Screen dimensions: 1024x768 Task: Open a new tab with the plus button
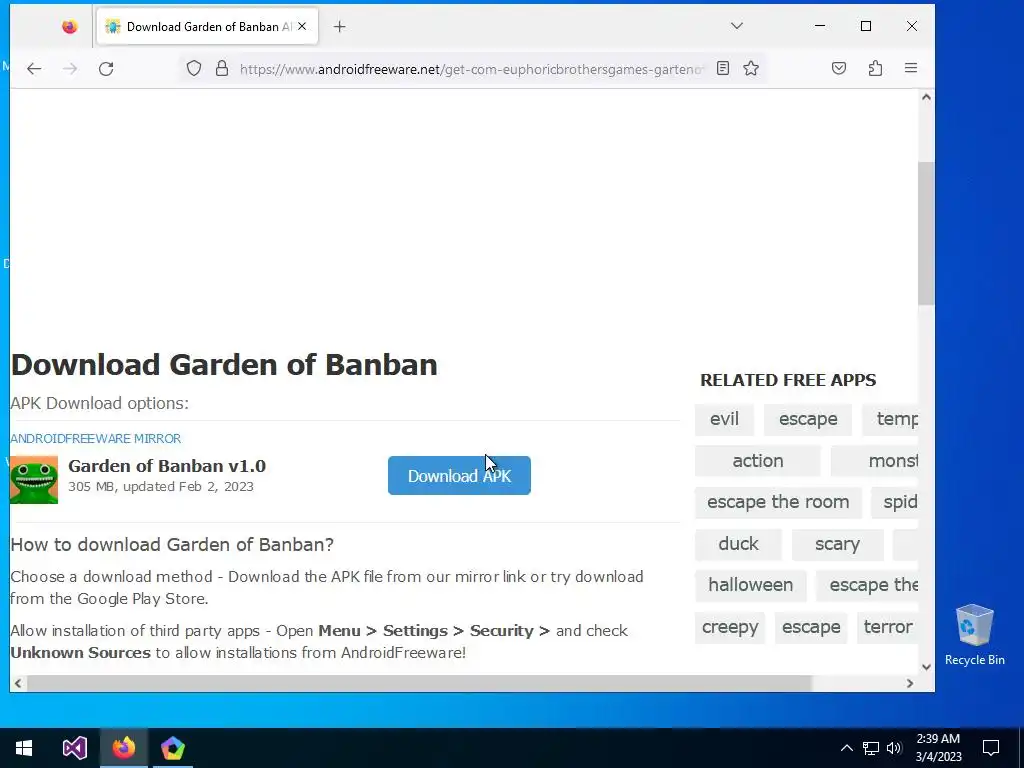[x=340, y=27]
